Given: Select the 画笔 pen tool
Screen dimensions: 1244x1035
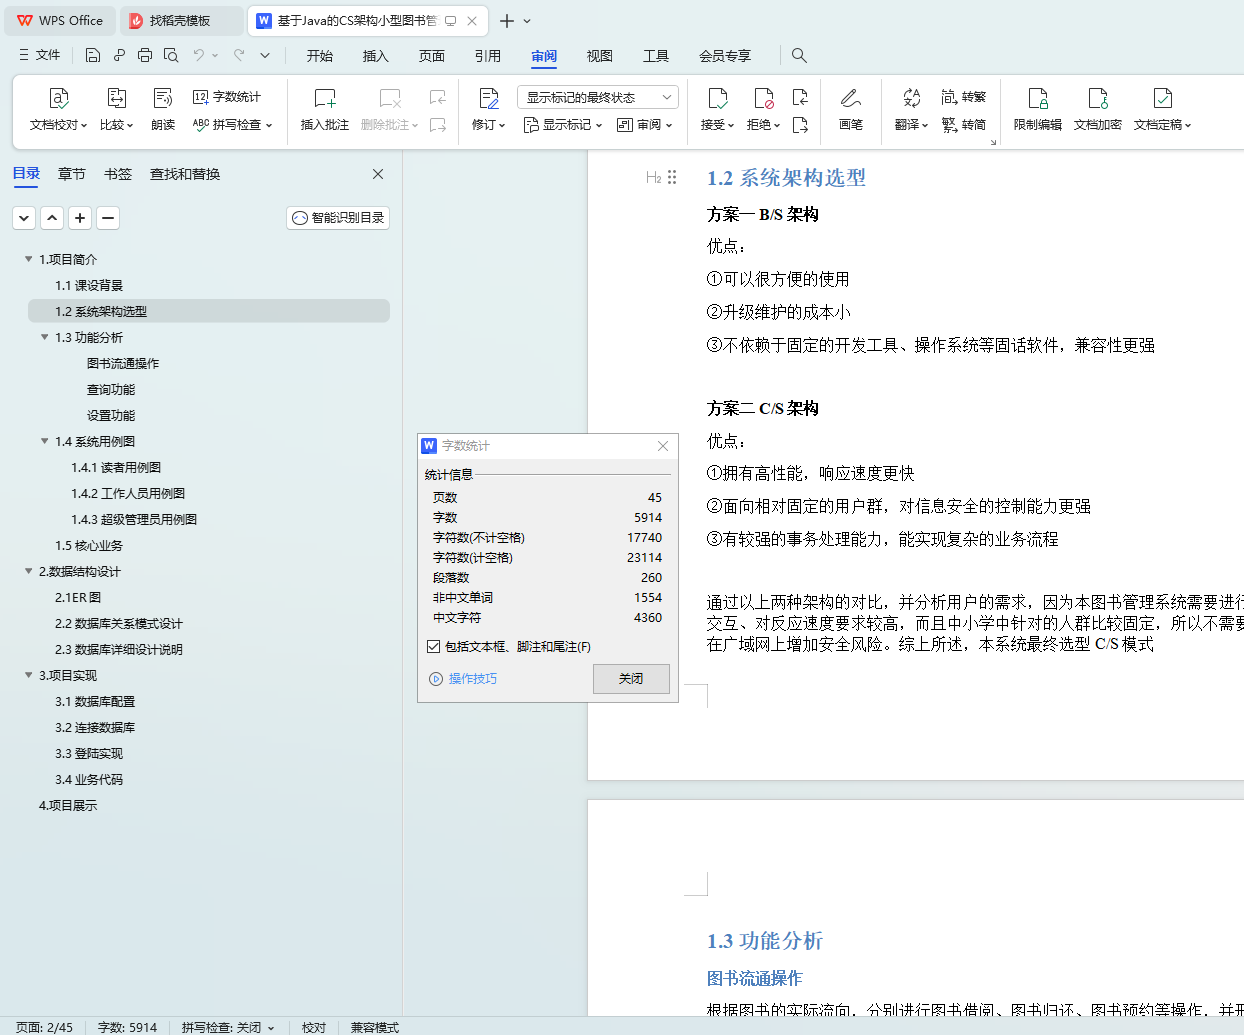Looking at the screenshot, I should 851,110.
